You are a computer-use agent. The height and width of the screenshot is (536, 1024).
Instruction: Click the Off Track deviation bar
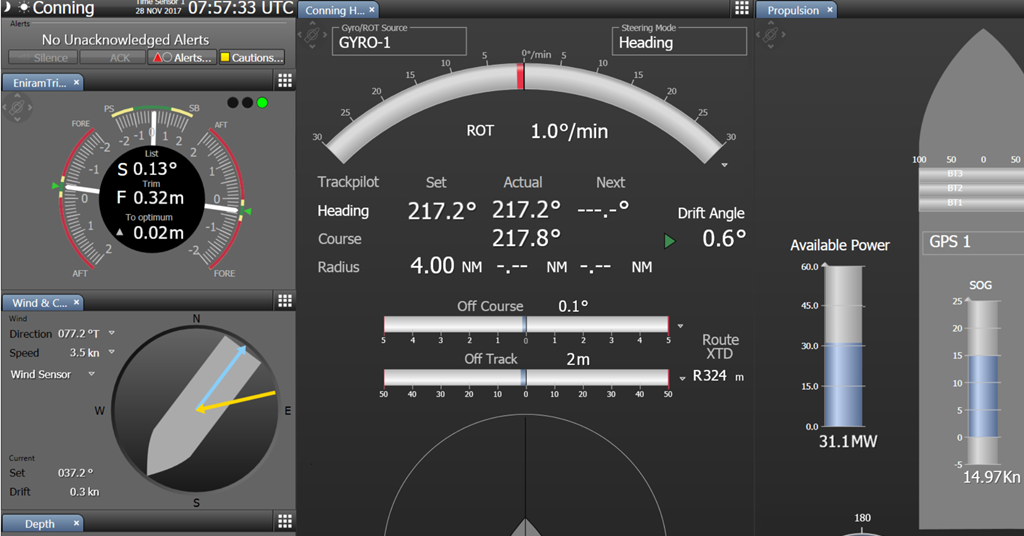[526, 377]
